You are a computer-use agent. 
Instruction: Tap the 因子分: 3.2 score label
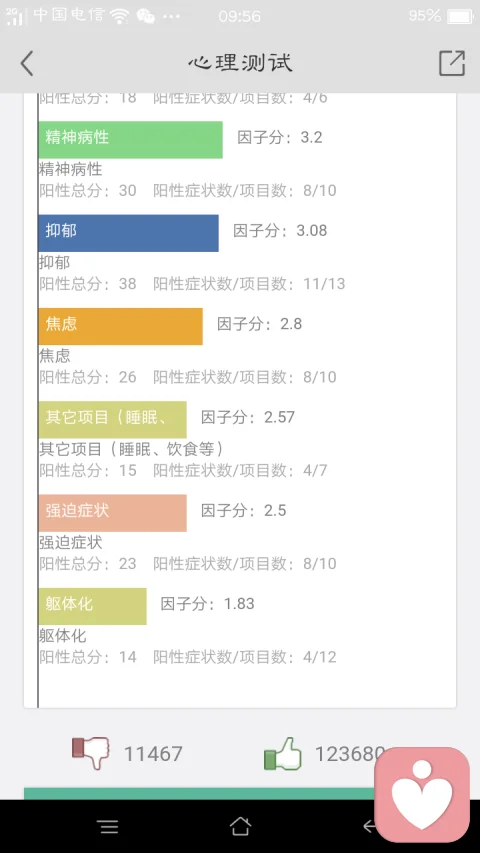pos(280,137)
